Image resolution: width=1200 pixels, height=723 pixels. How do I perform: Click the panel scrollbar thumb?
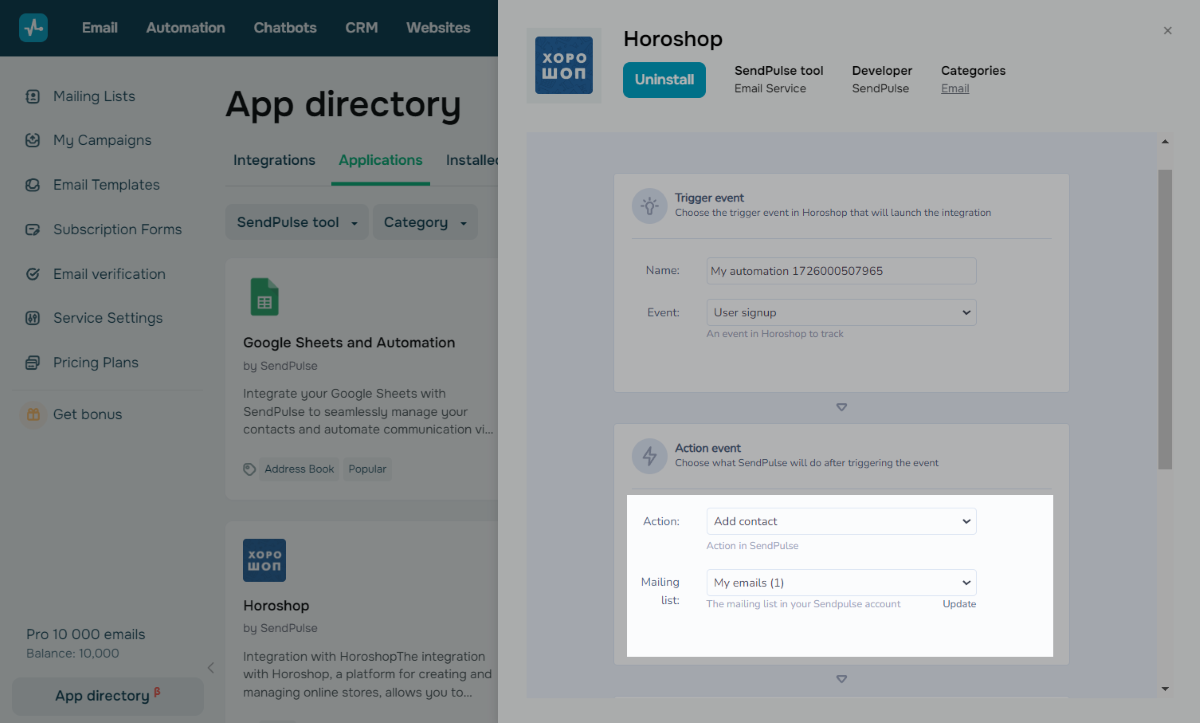(1165, 318)
